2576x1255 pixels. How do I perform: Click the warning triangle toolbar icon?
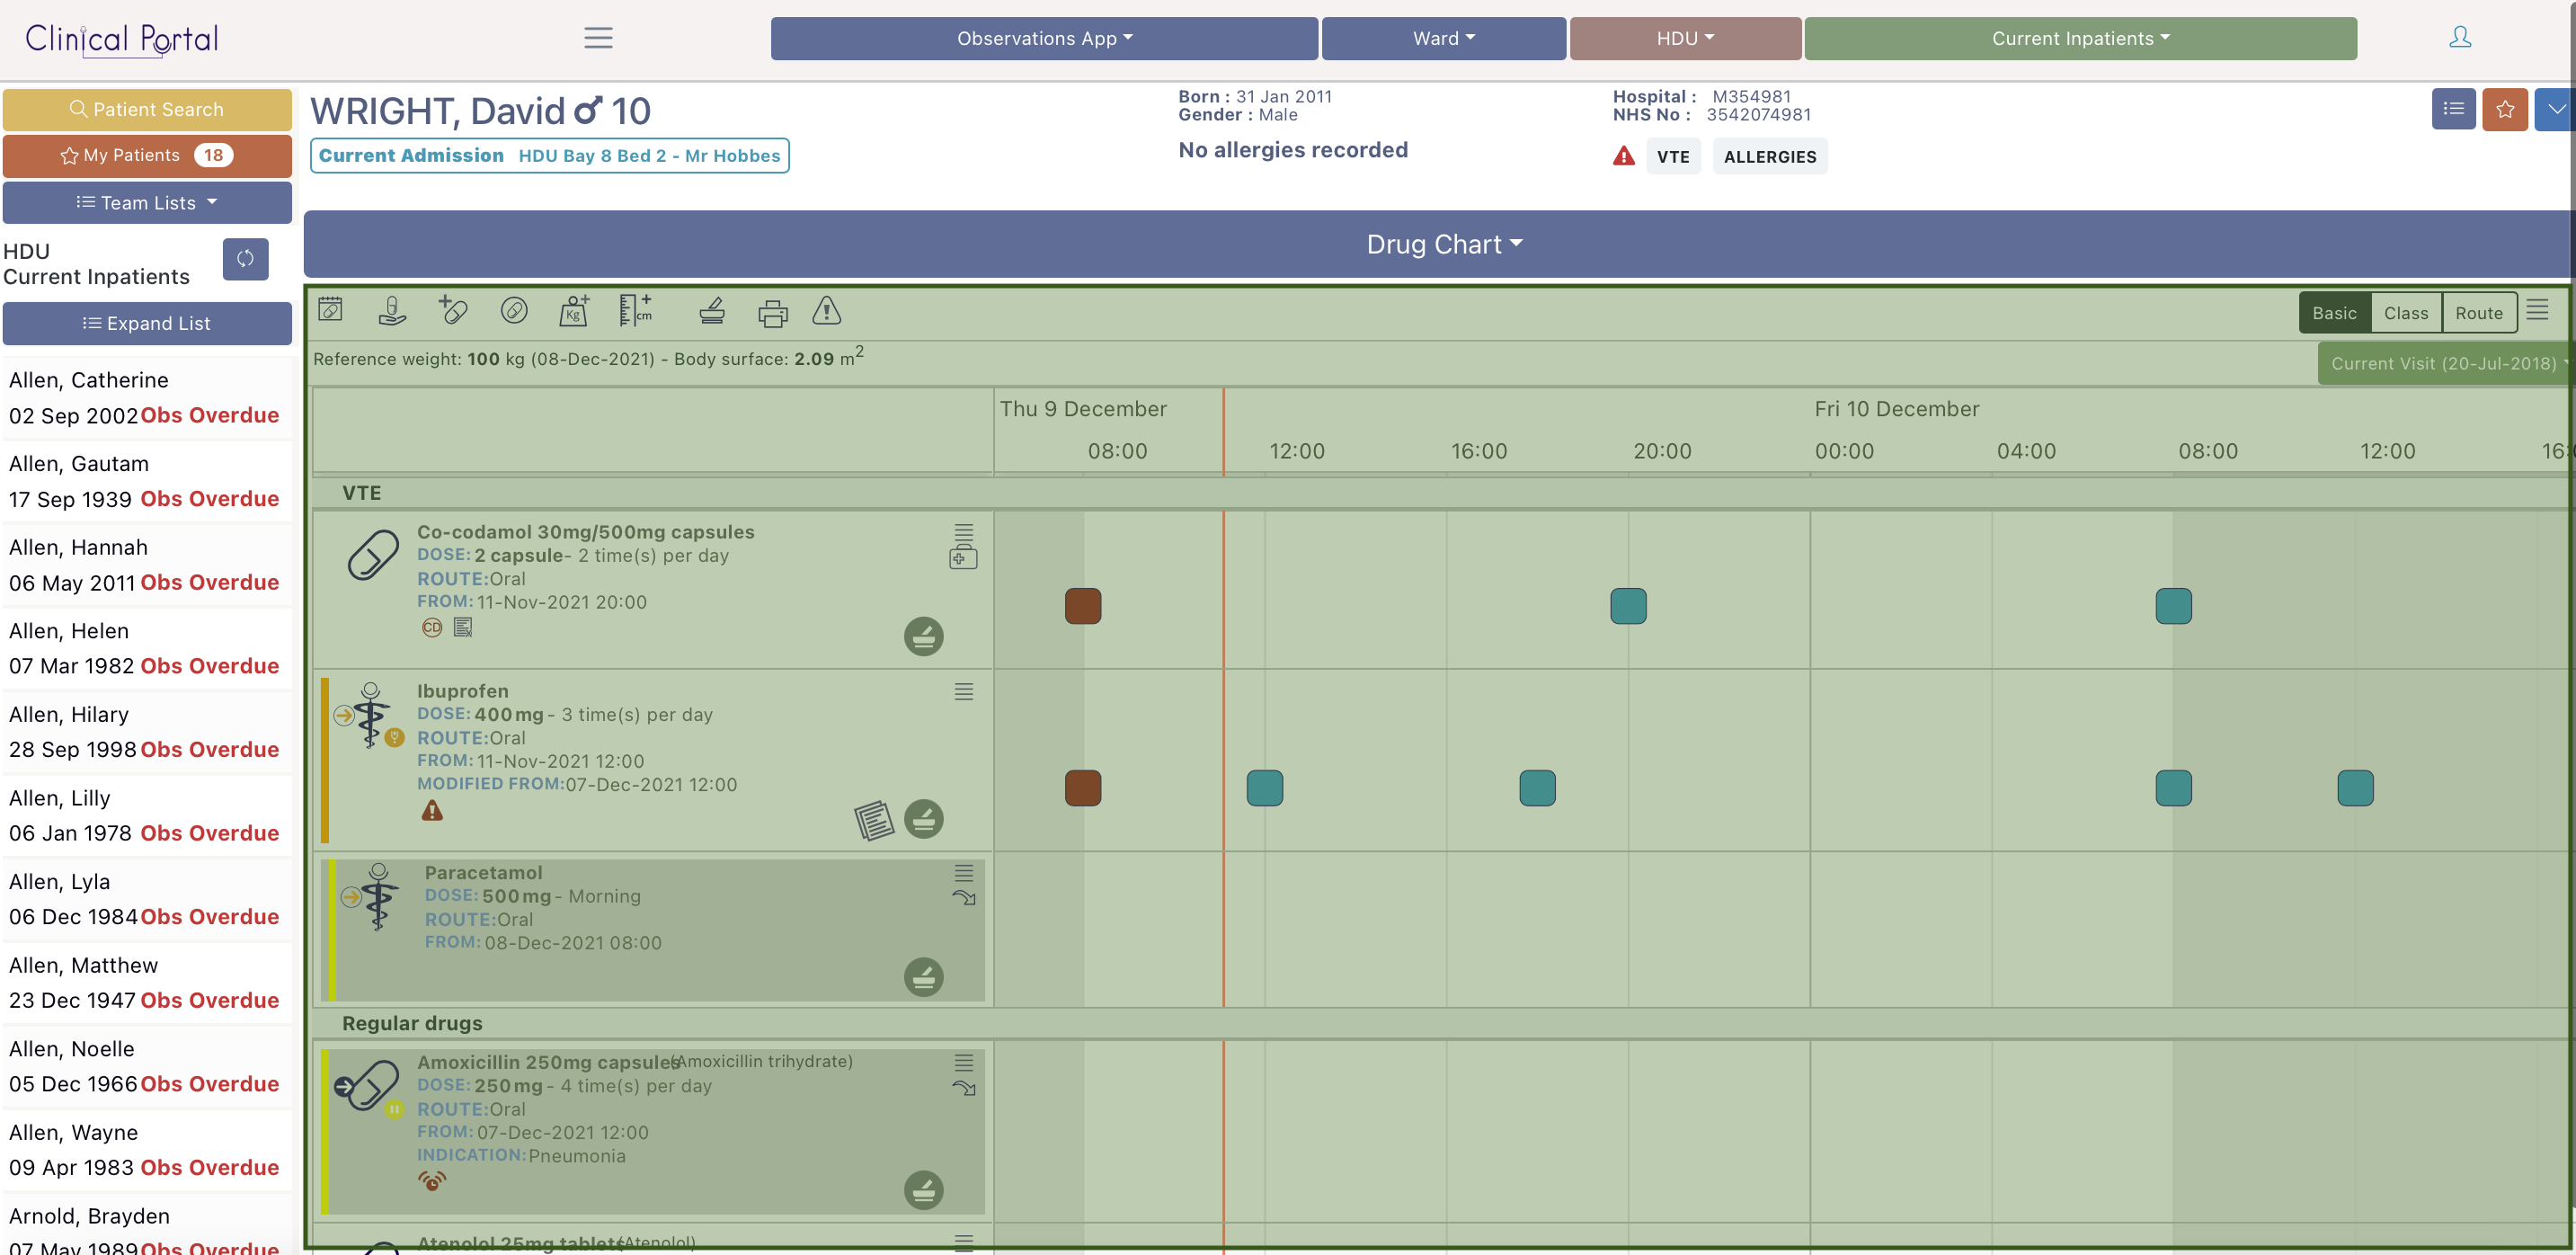pyautogui.click(x=826, y=311)
